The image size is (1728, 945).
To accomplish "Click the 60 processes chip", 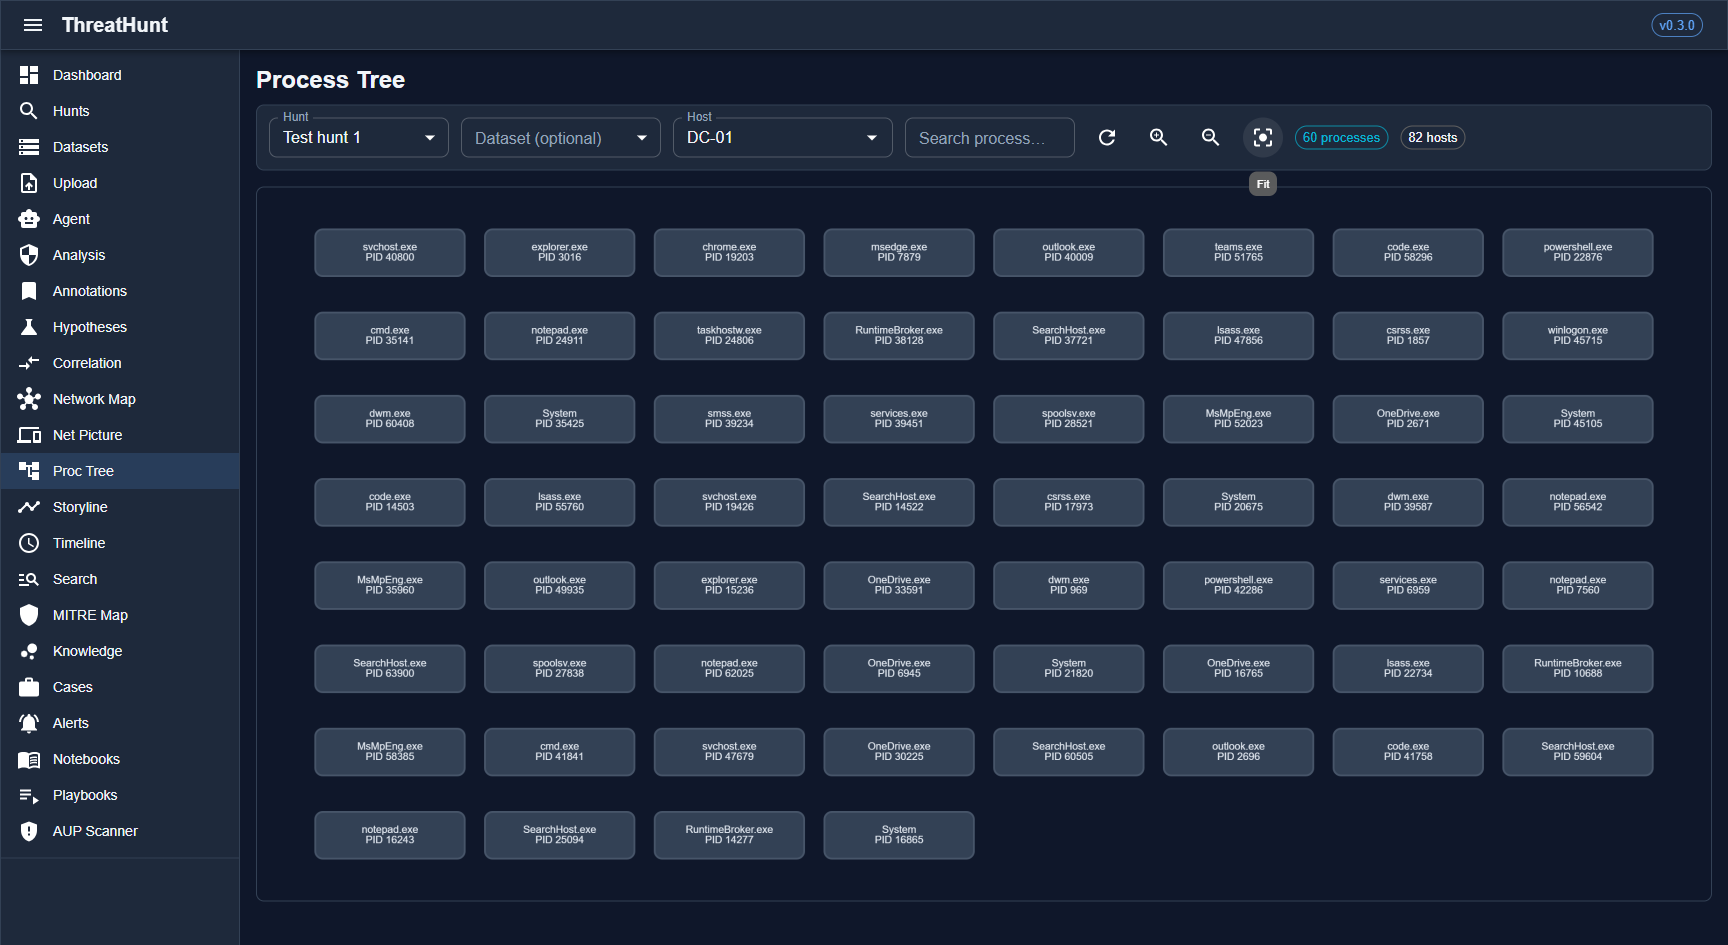I will [x=1341, y=138].
